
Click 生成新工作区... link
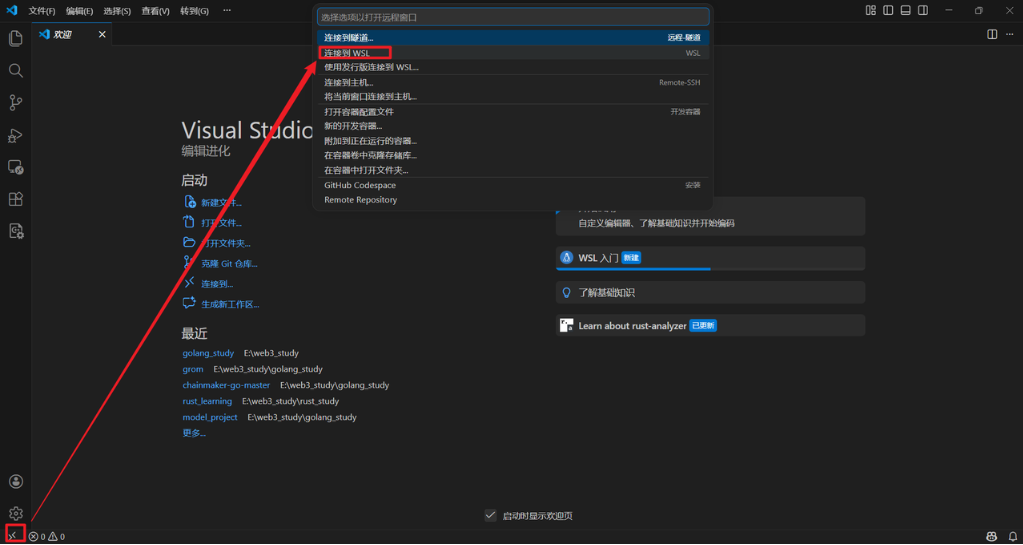(x=230, y=304)
